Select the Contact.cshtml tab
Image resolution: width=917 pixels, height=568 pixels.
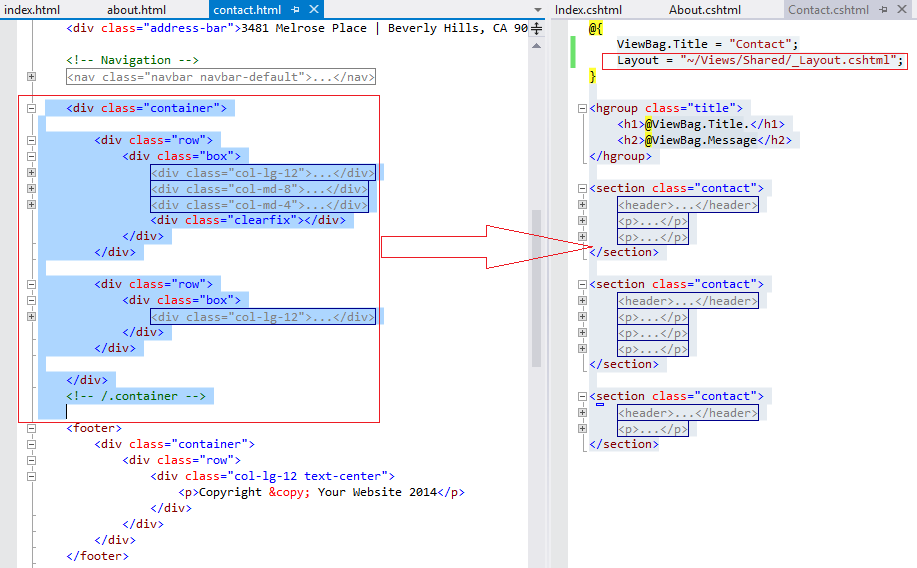(828, 10)
